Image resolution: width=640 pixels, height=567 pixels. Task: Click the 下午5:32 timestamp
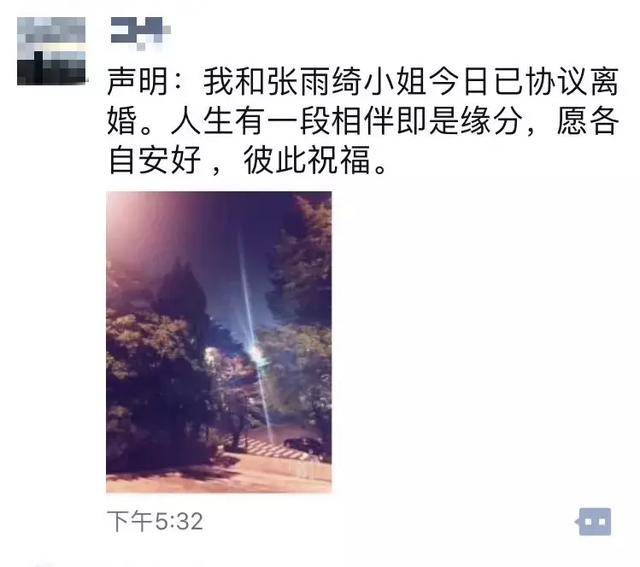(x=155, y=521)
